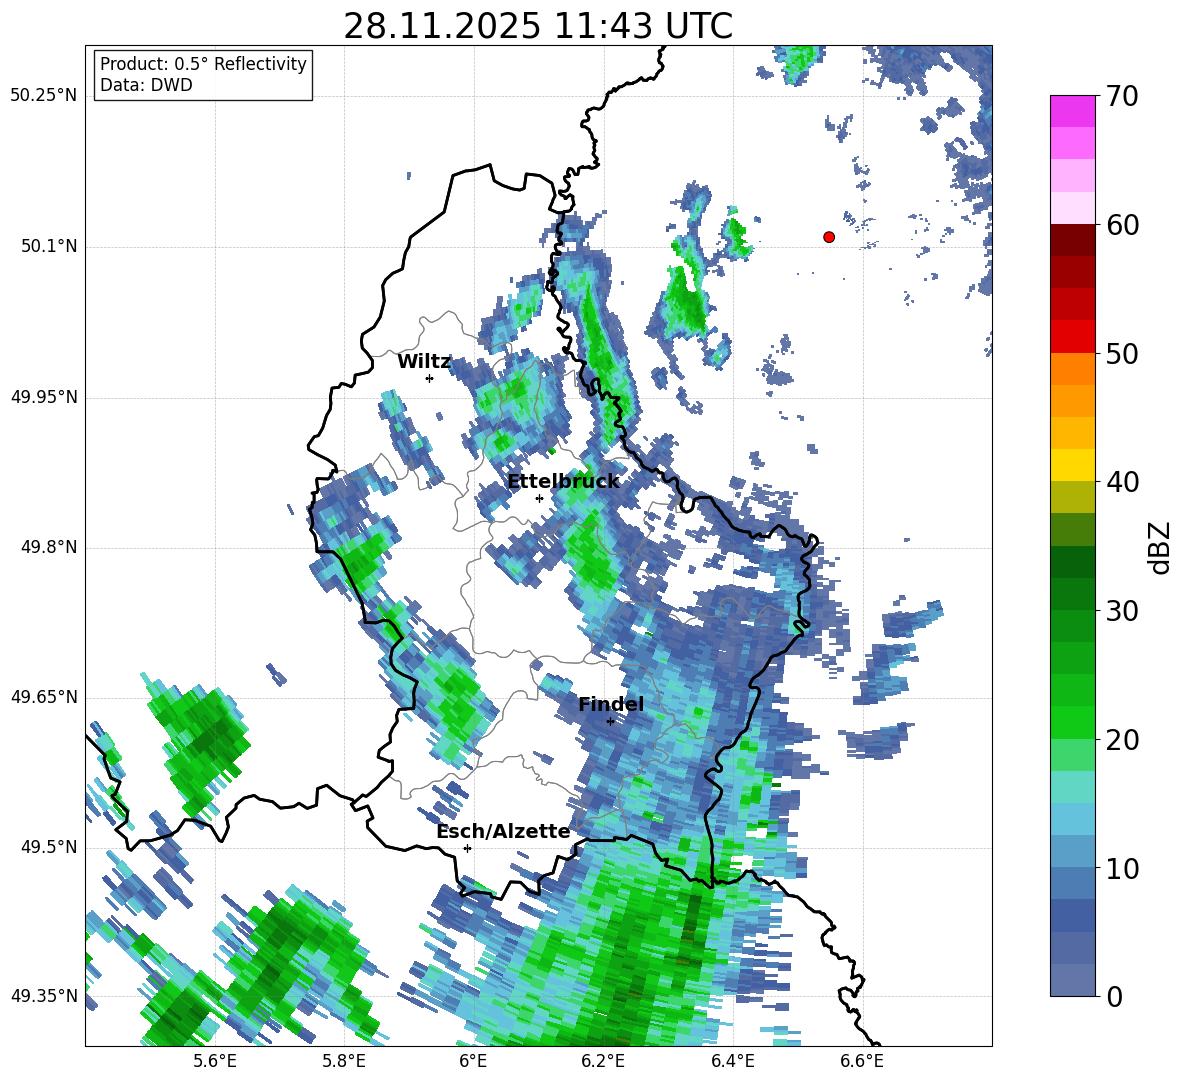Click the Esch/Alzette station cross marker

pyautogui.click(x=467, y=848)
